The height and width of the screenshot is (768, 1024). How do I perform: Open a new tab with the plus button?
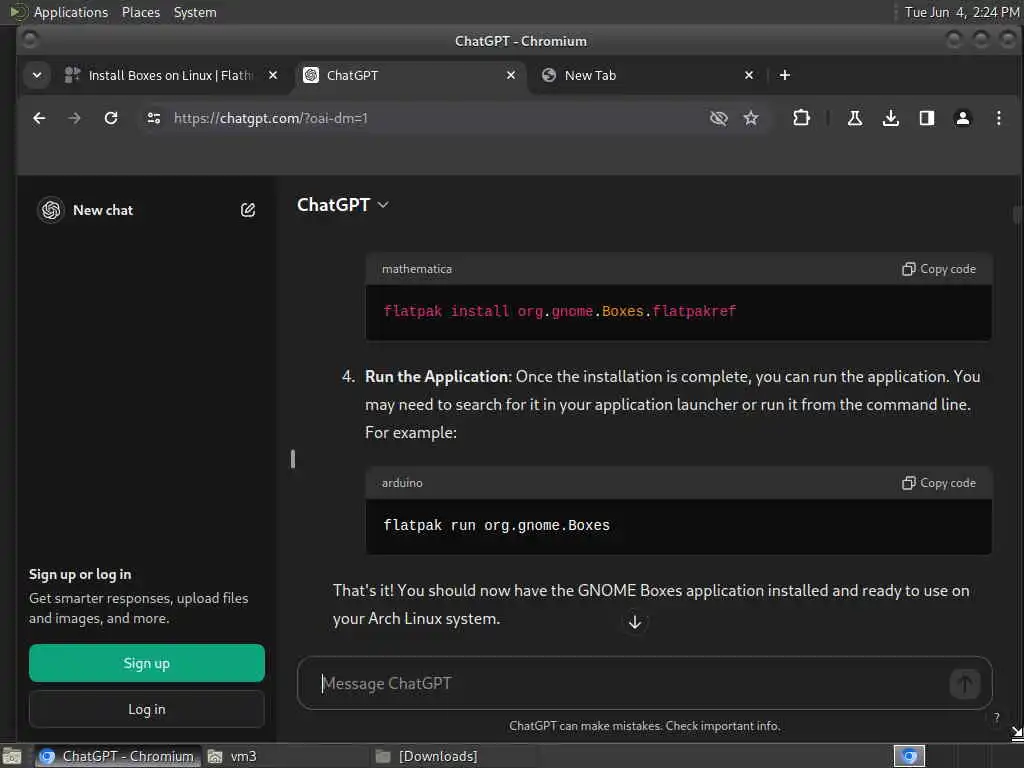tap(785, 75)
